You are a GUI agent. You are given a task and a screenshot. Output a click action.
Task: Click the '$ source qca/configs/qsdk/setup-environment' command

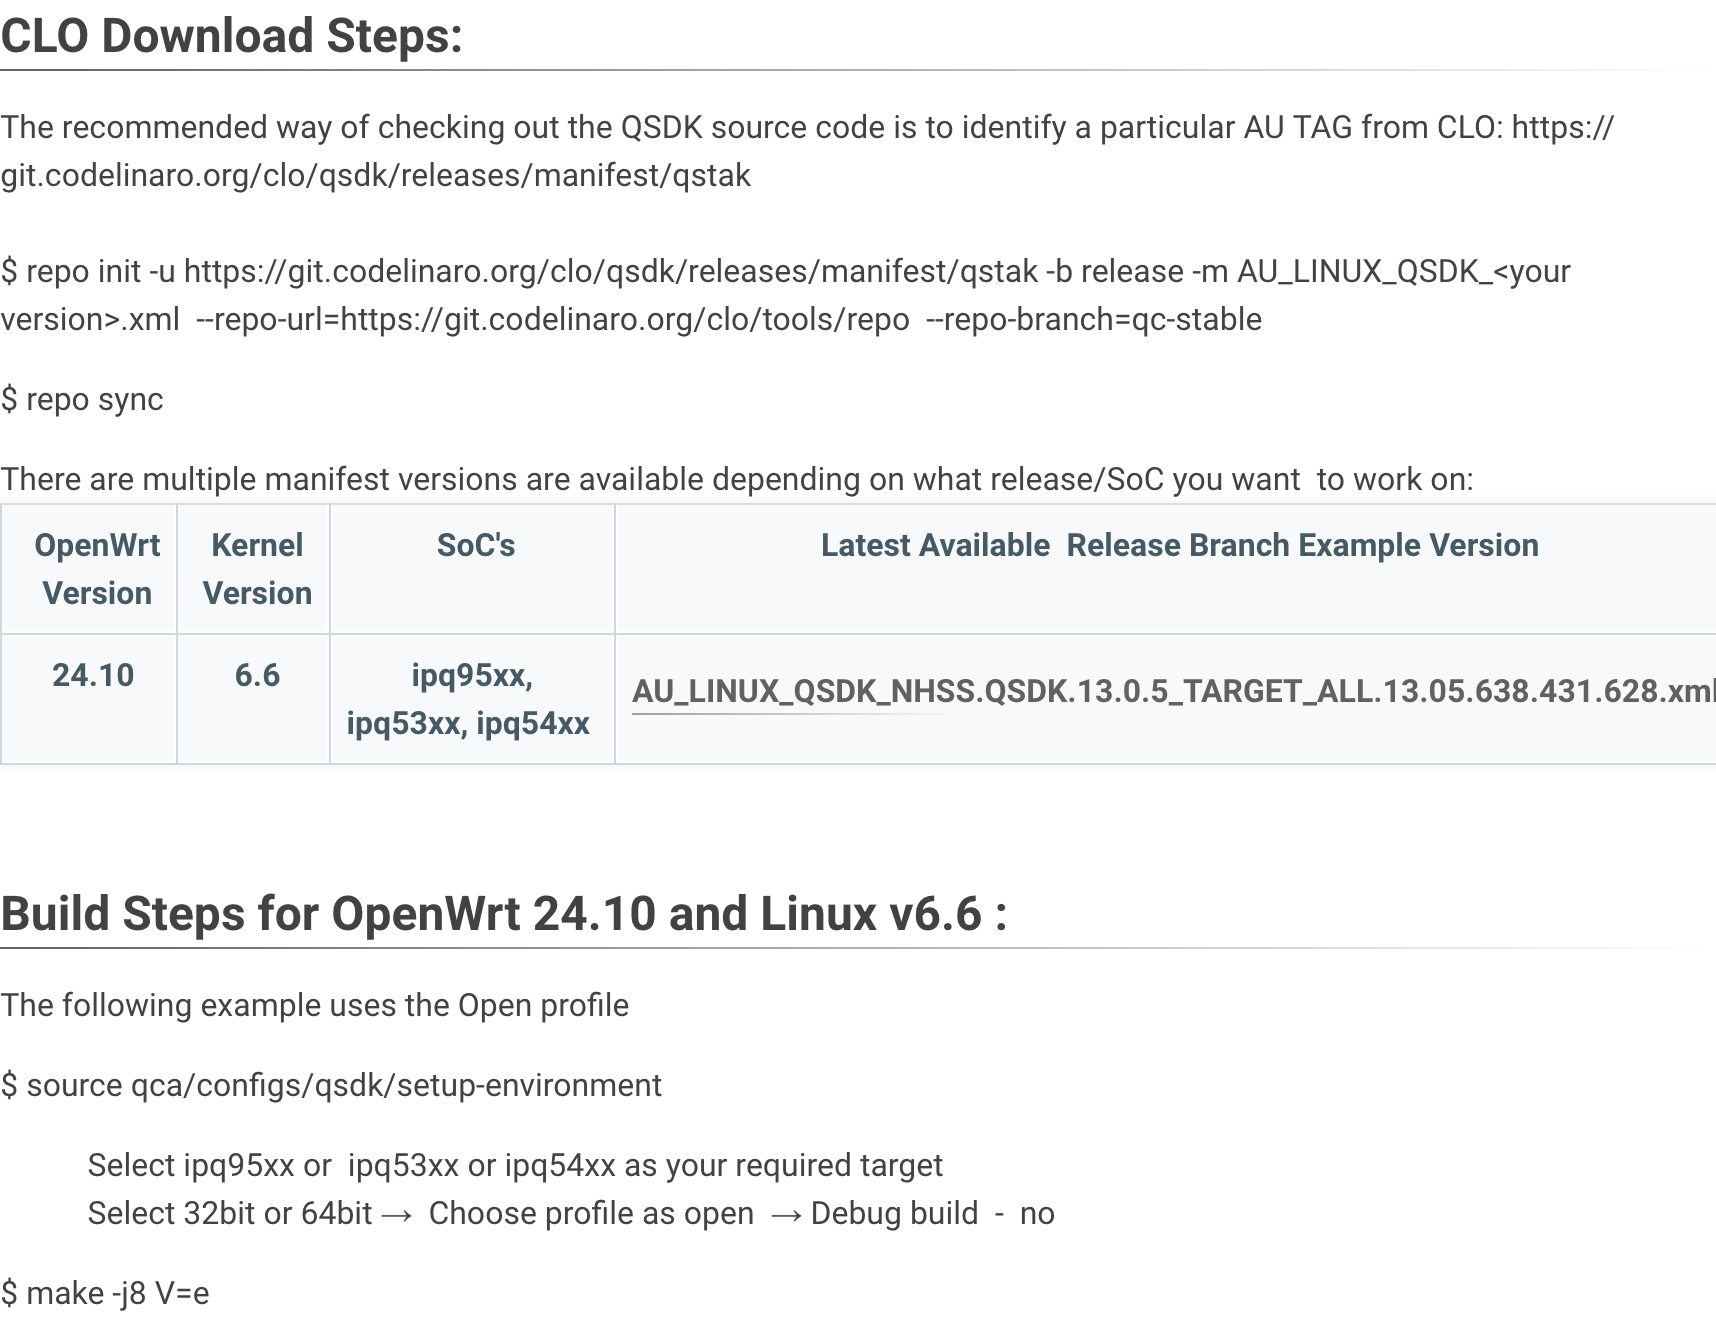(331, 1085)
